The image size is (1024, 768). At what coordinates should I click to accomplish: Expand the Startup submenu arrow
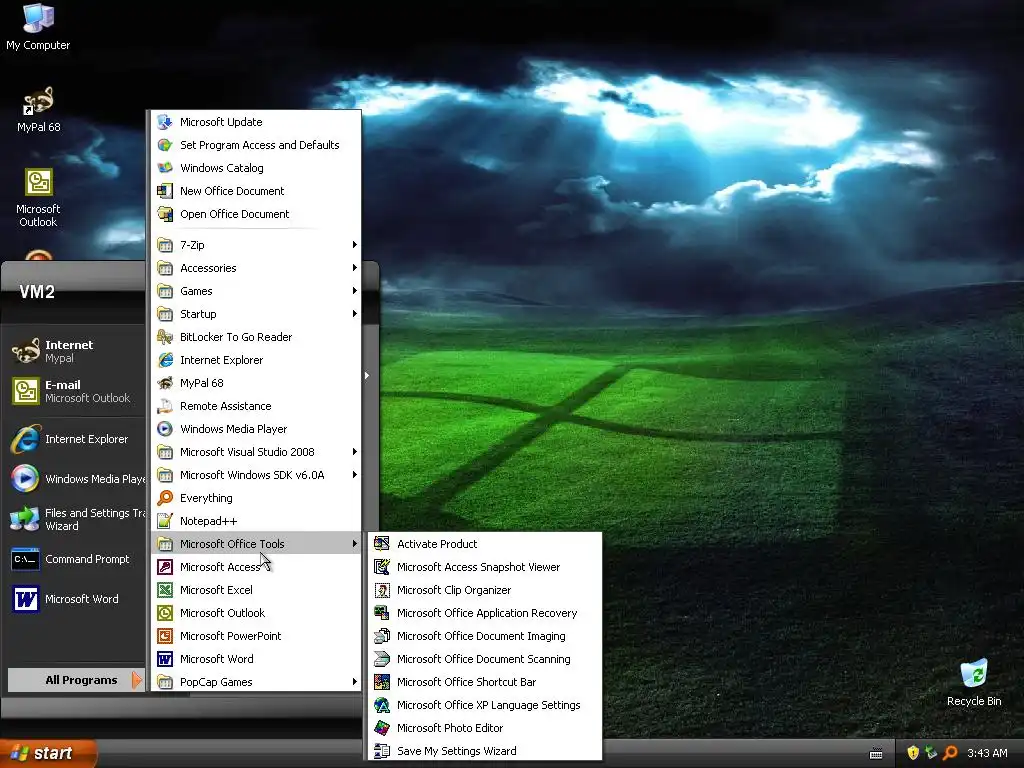[355, 314]
